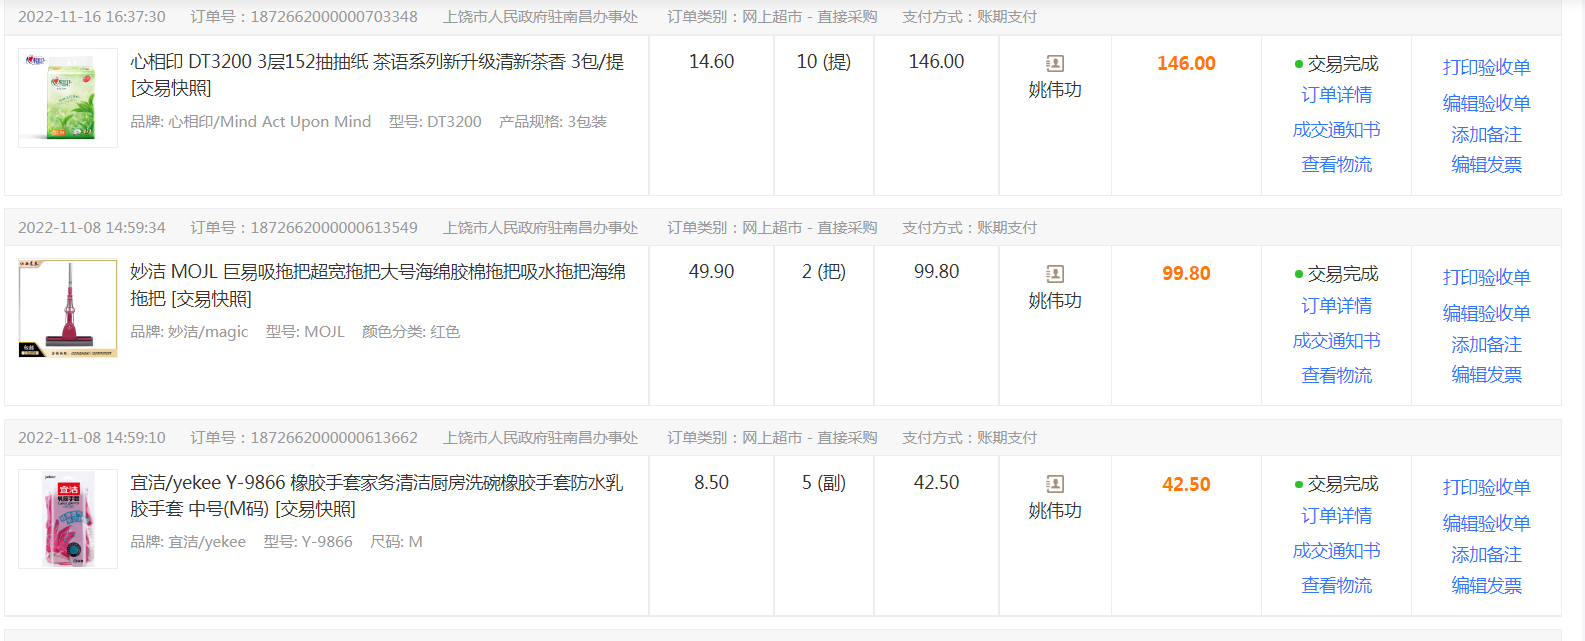Click 打印验收单 for the 妙洁 mop order
1585x641 pixels.
1486,277
